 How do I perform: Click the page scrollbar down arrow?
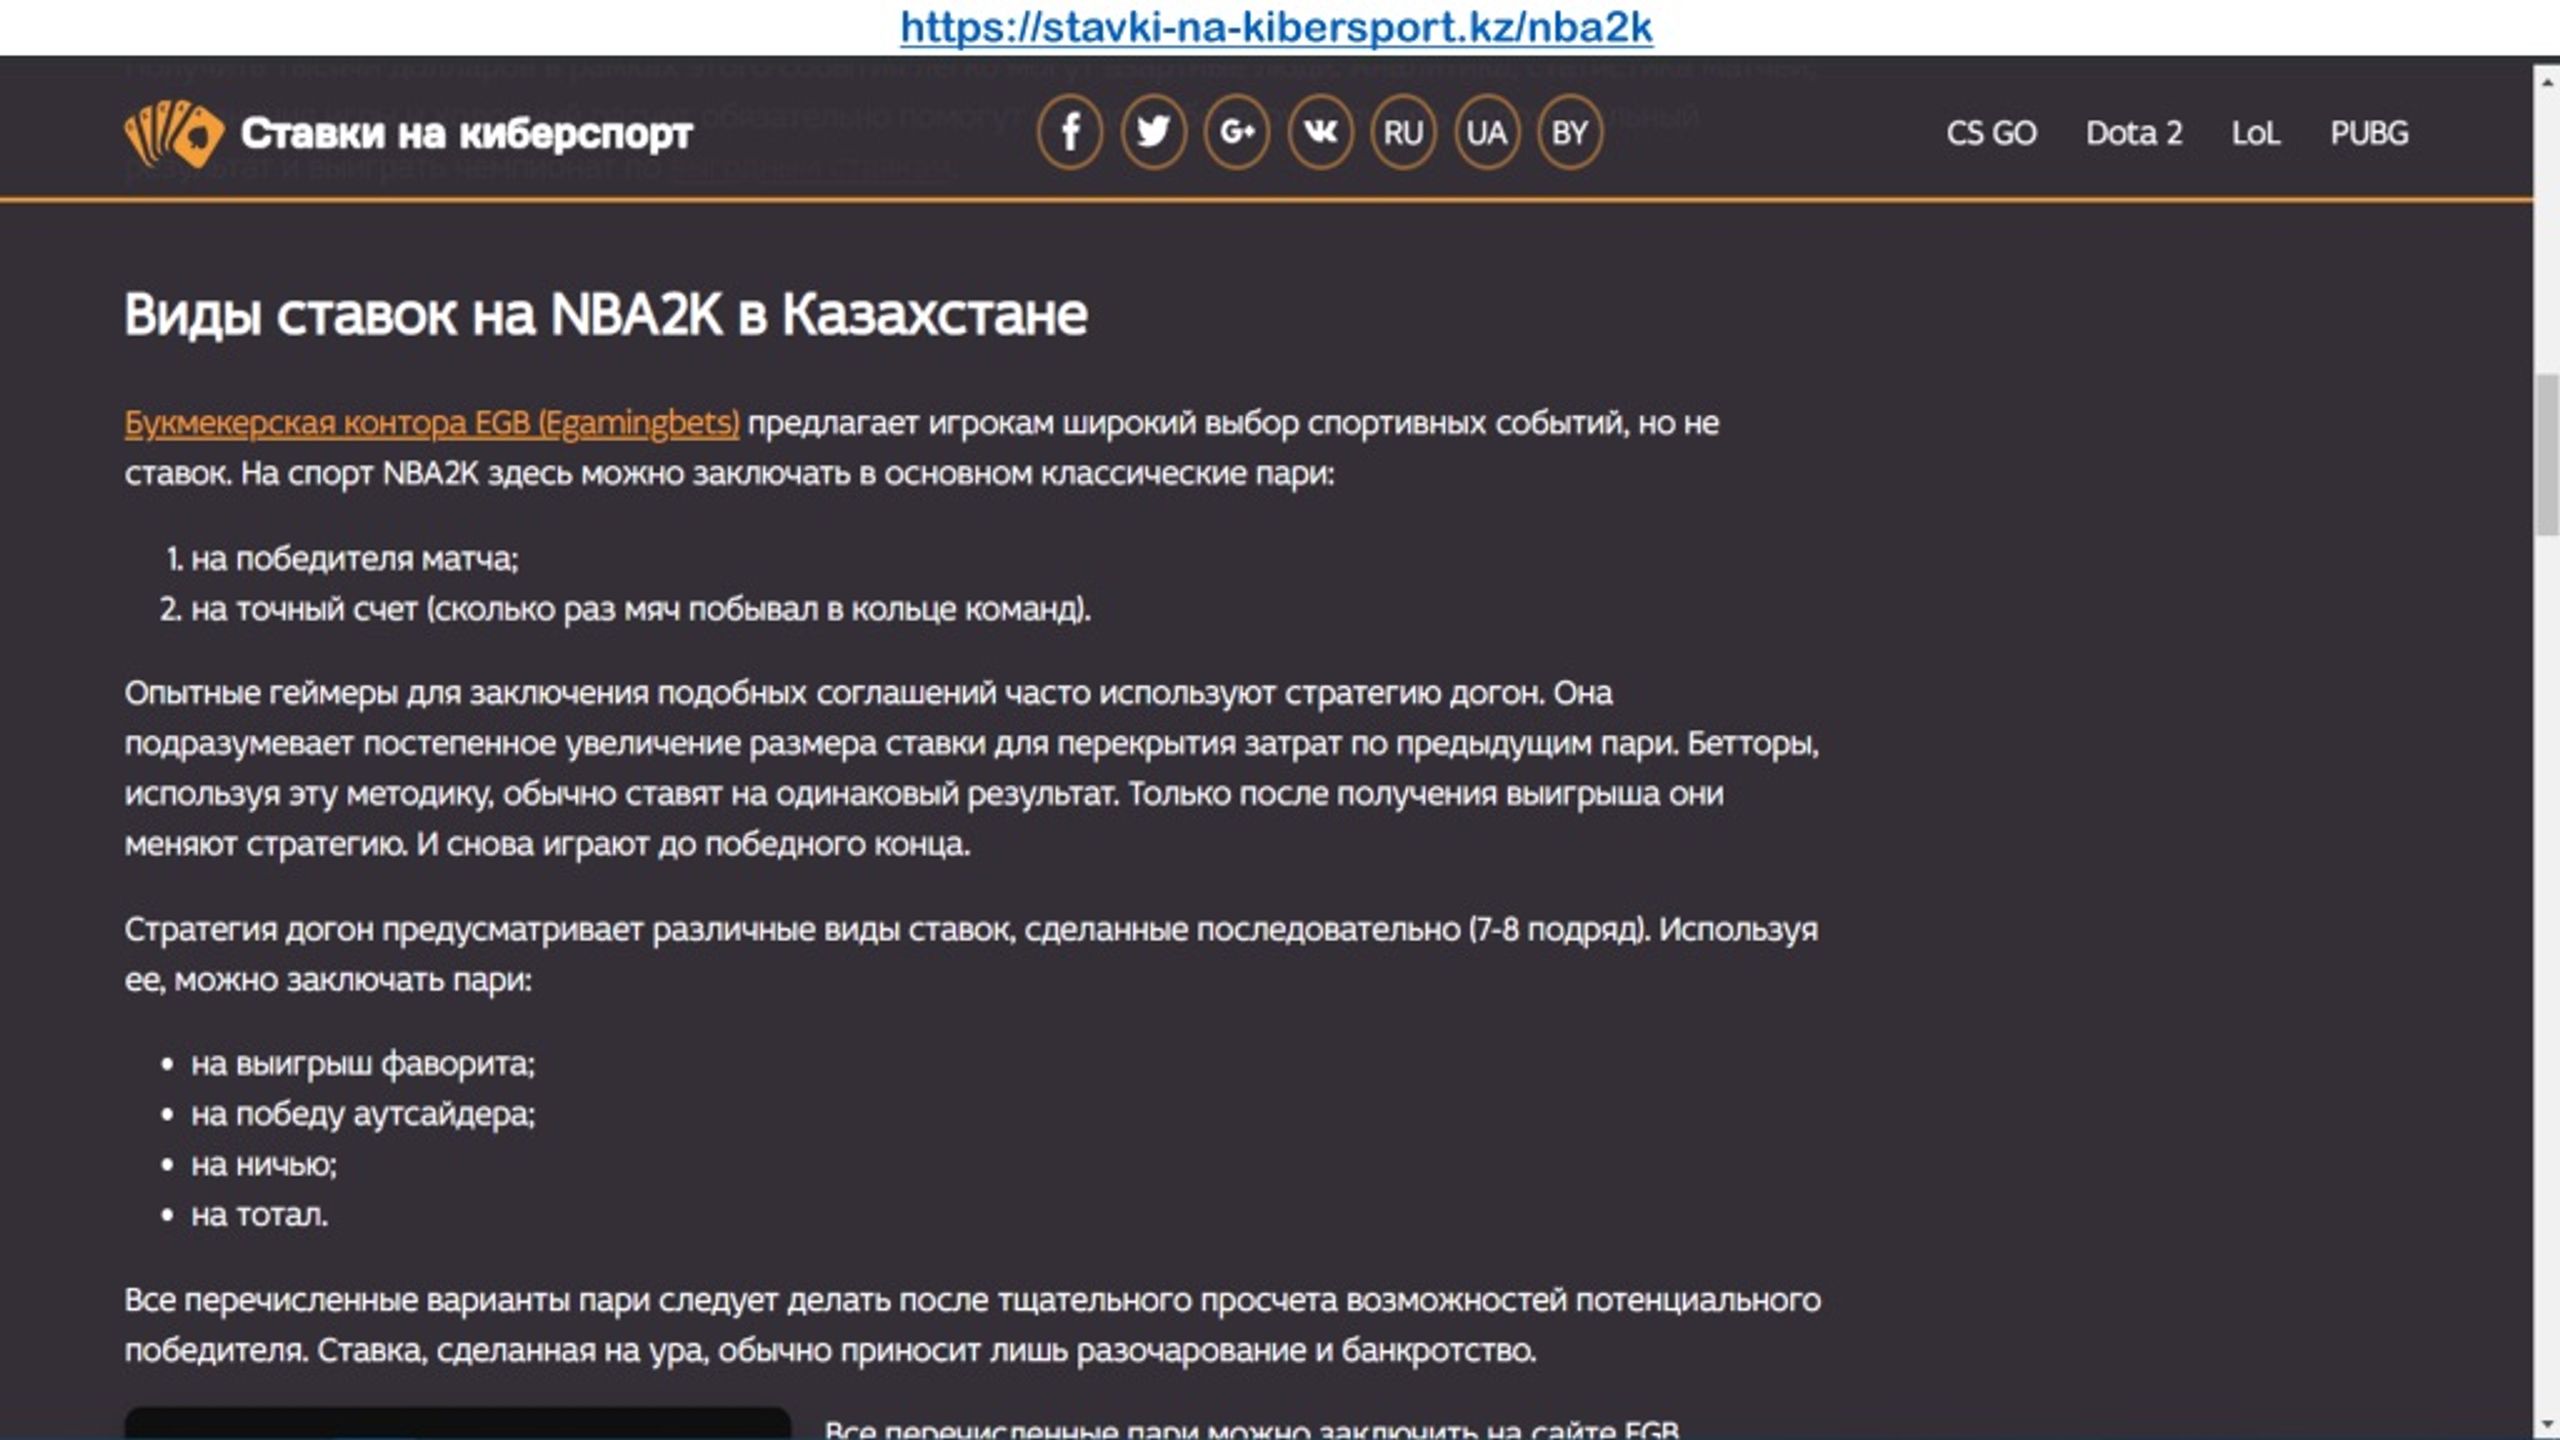point(2547,1424)
